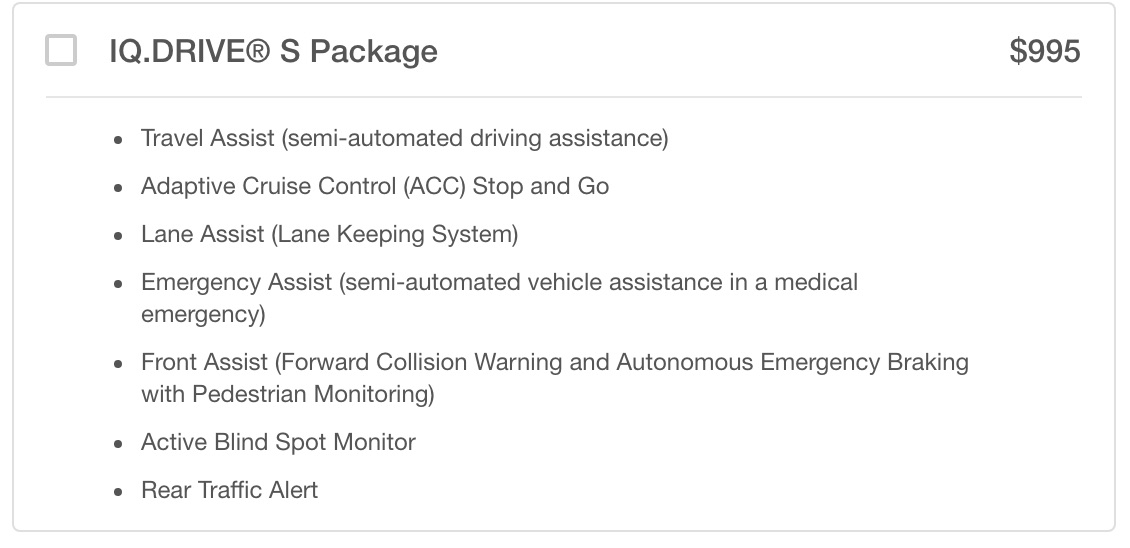The image size is (1130, 548).
Task: Click the bullet beside Adaptive Cruise Control
Action: pyautogui.click(x=119, y=187)
